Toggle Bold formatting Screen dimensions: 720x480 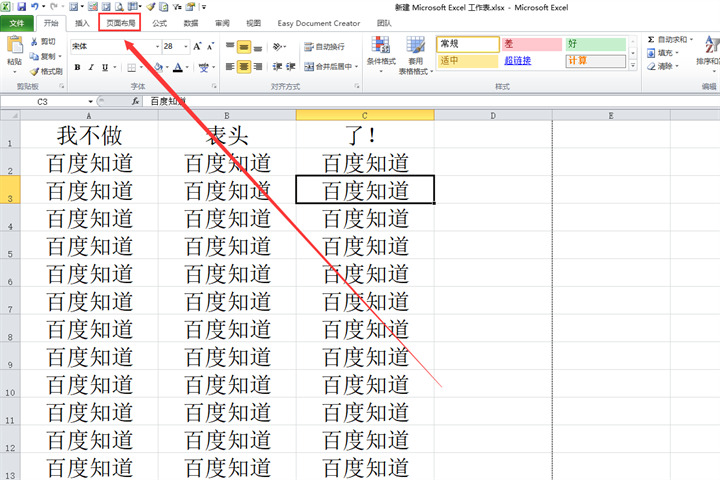(77, 68)
